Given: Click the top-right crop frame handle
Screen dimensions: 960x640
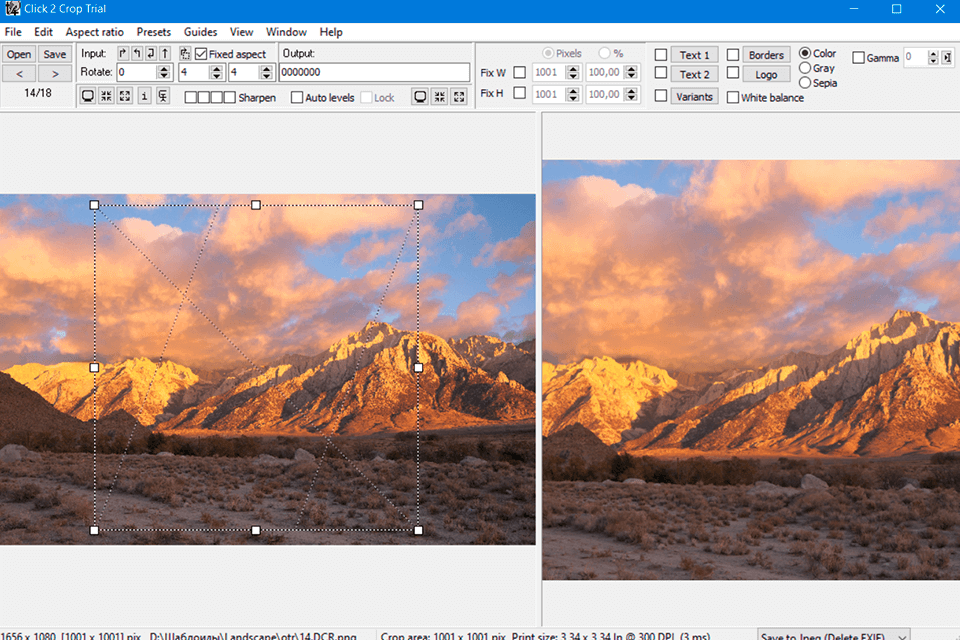Looking at the screenshot, I should pos(419,205).
